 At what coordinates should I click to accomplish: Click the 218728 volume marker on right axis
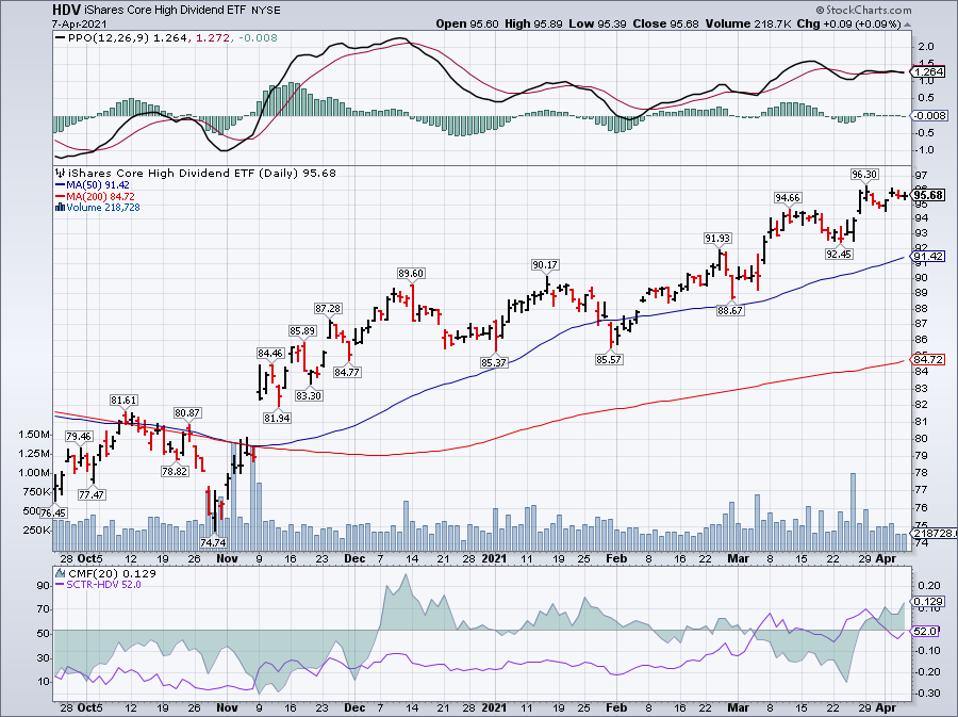pos(934,533)
